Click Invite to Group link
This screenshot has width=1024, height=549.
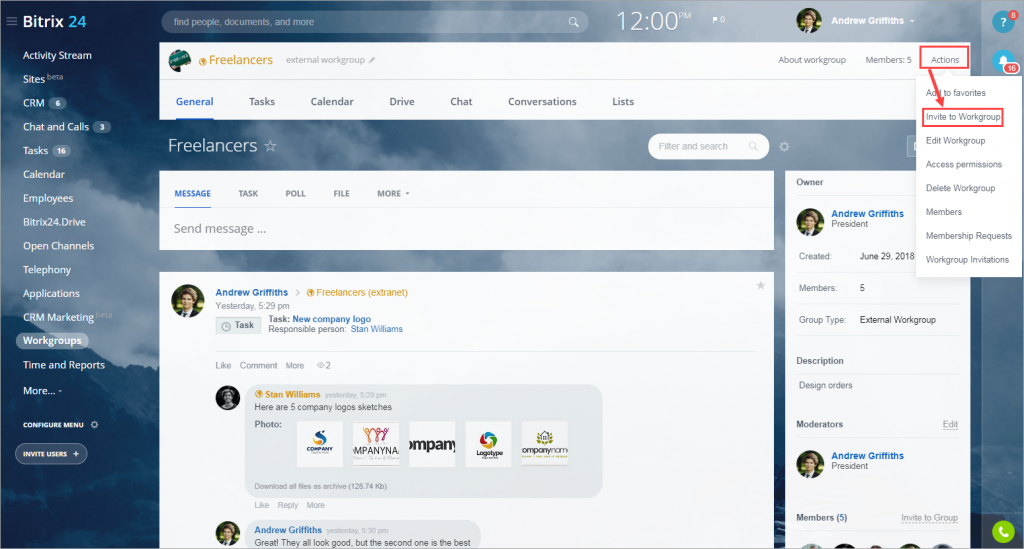coord(929,518)
